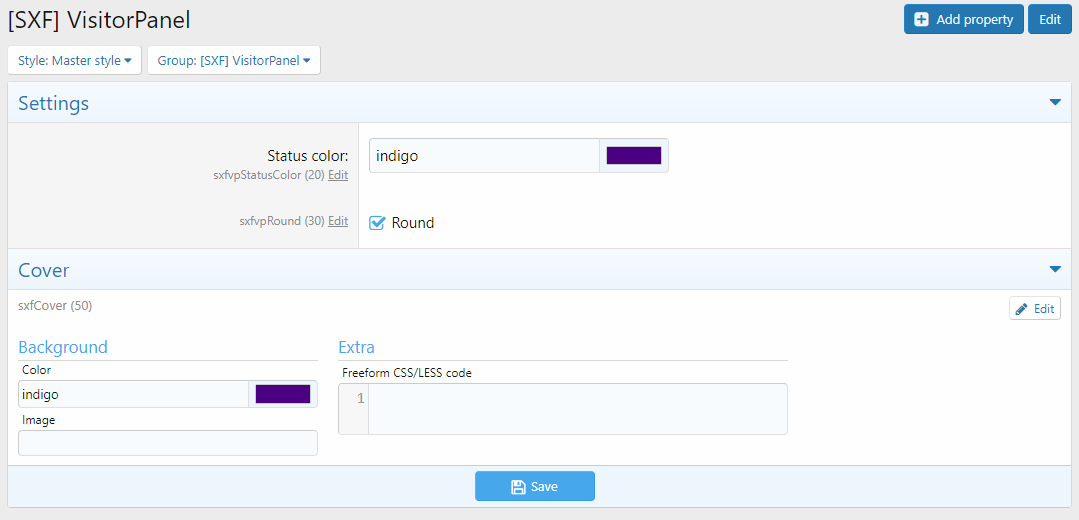Click inside the Freeform CSS/LESS code editor

(x=577, y=409)
